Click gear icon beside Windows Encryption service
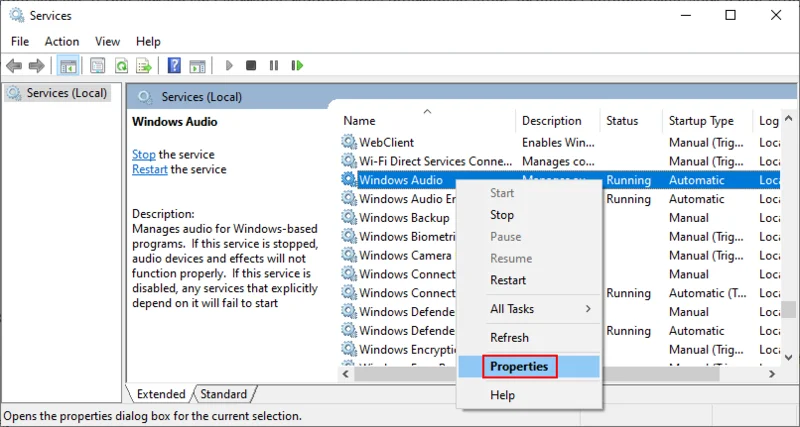The image size is (800, 427). click(x=348, y=349)
